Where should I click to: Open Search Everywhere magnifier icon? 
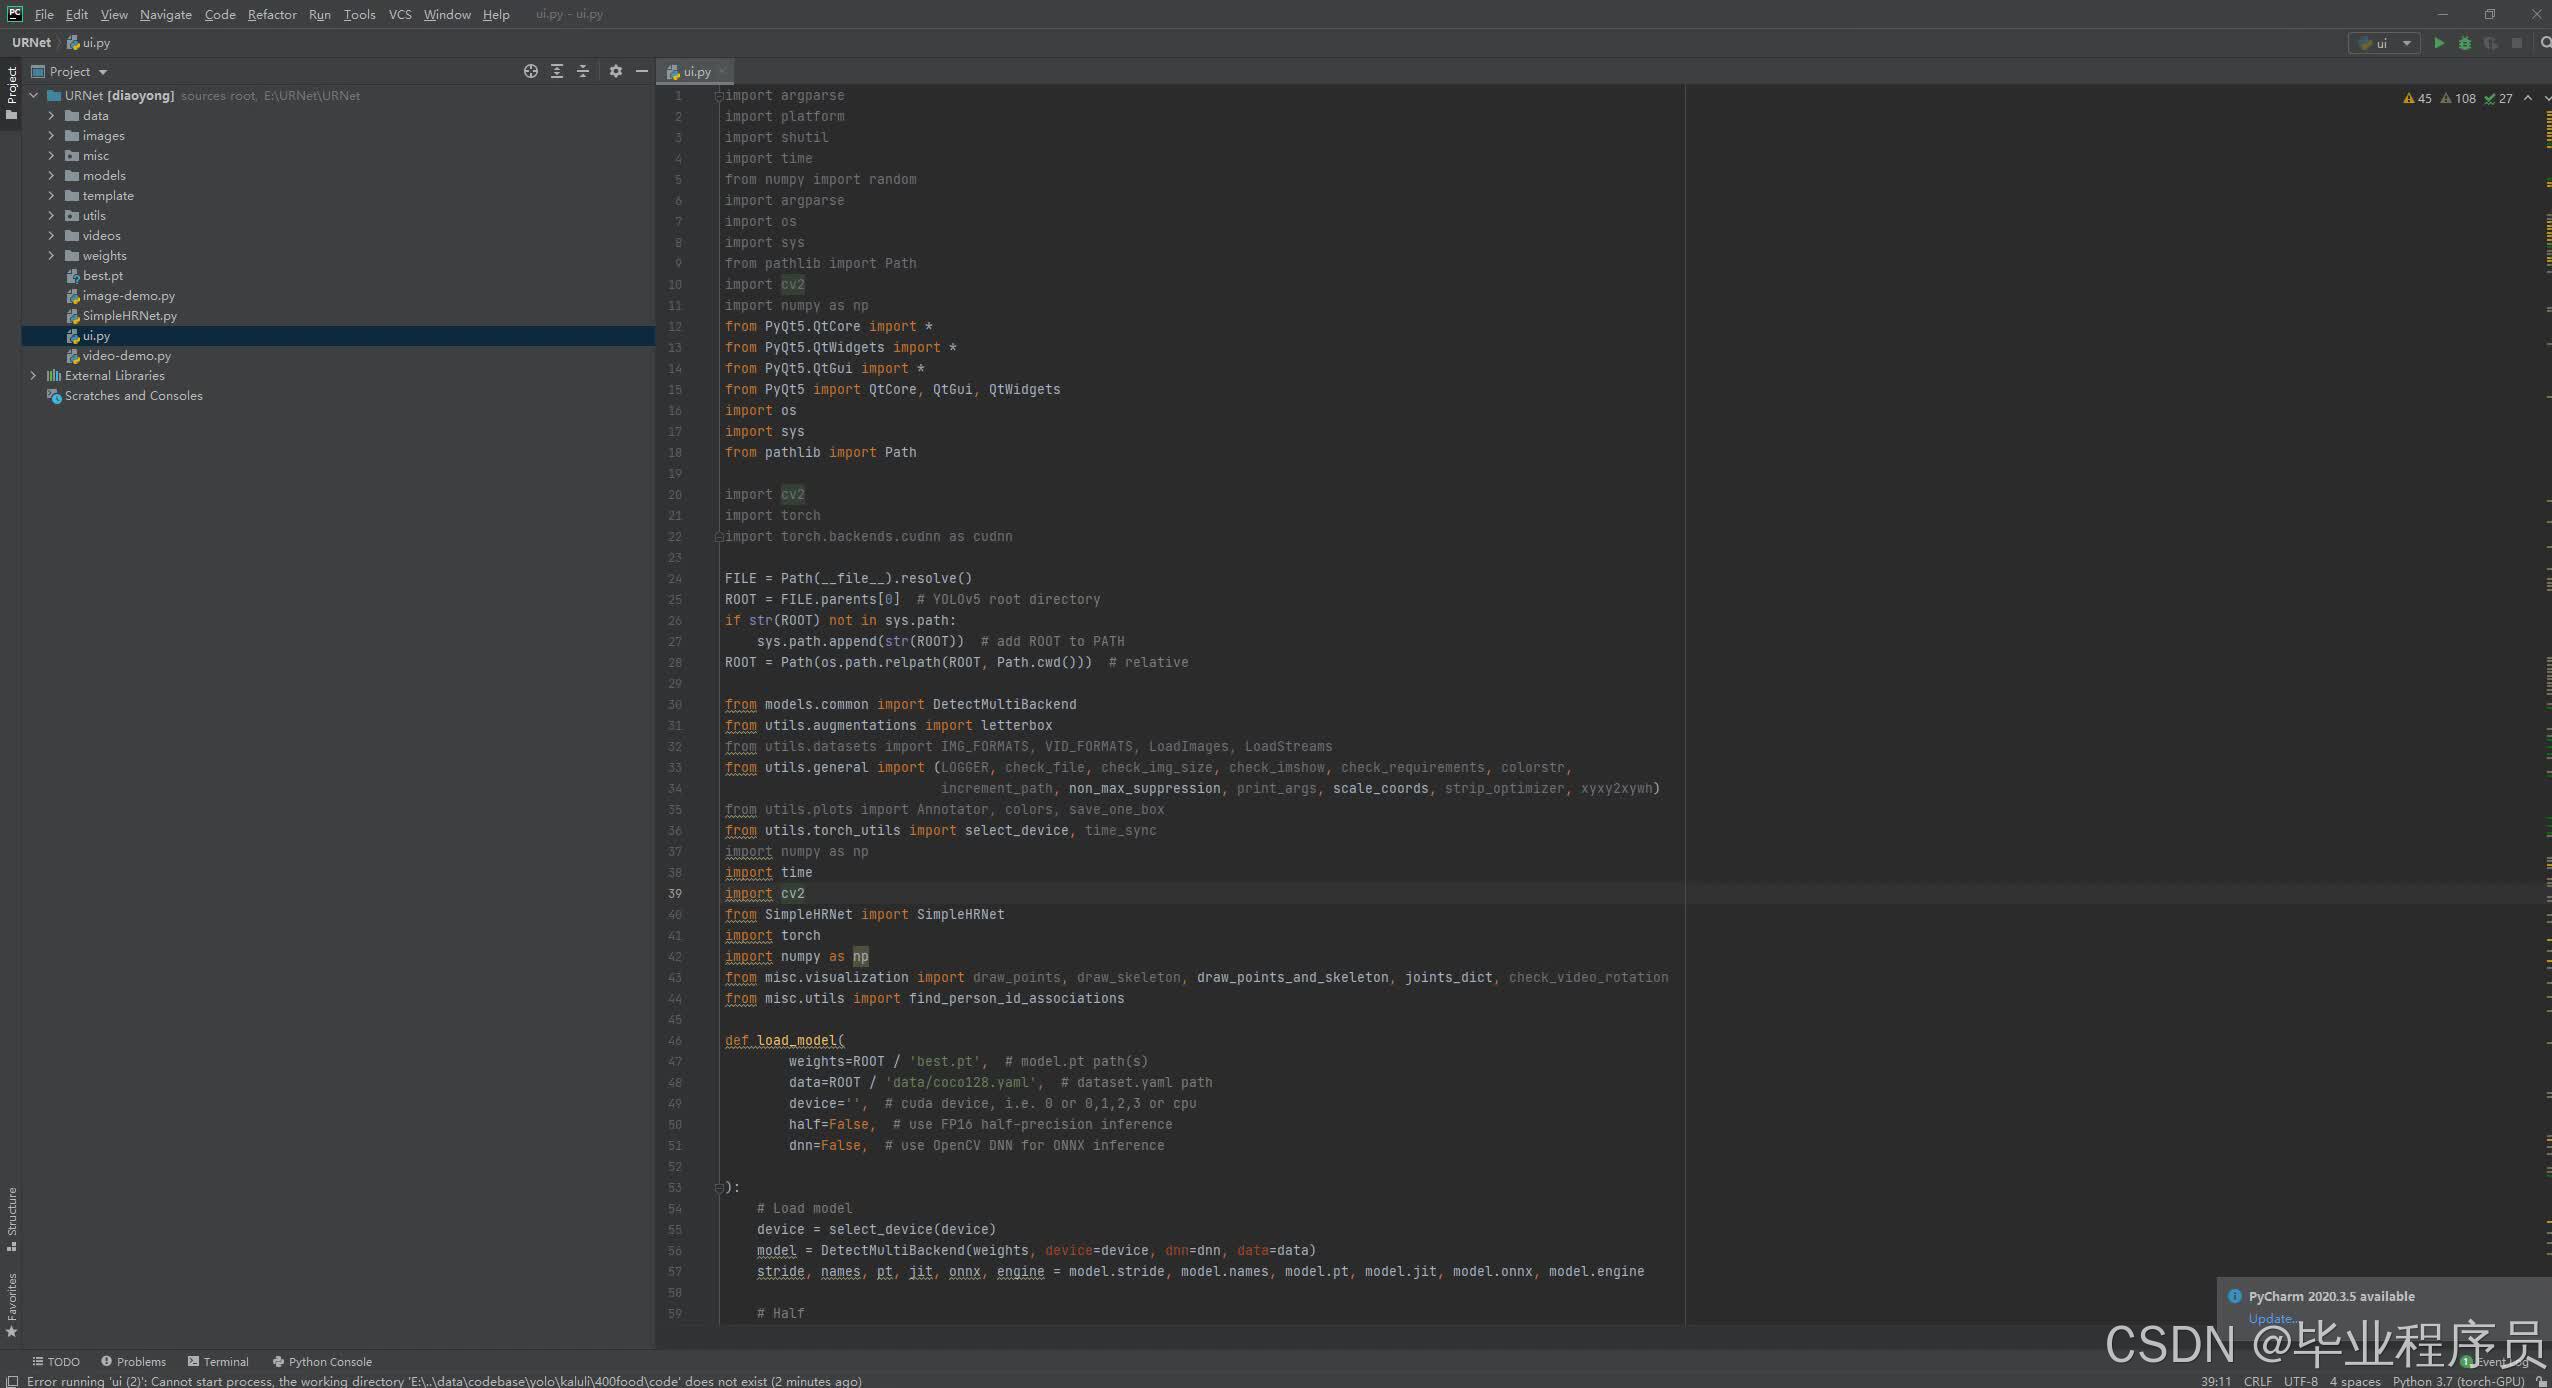click(x=2545, y=43)
